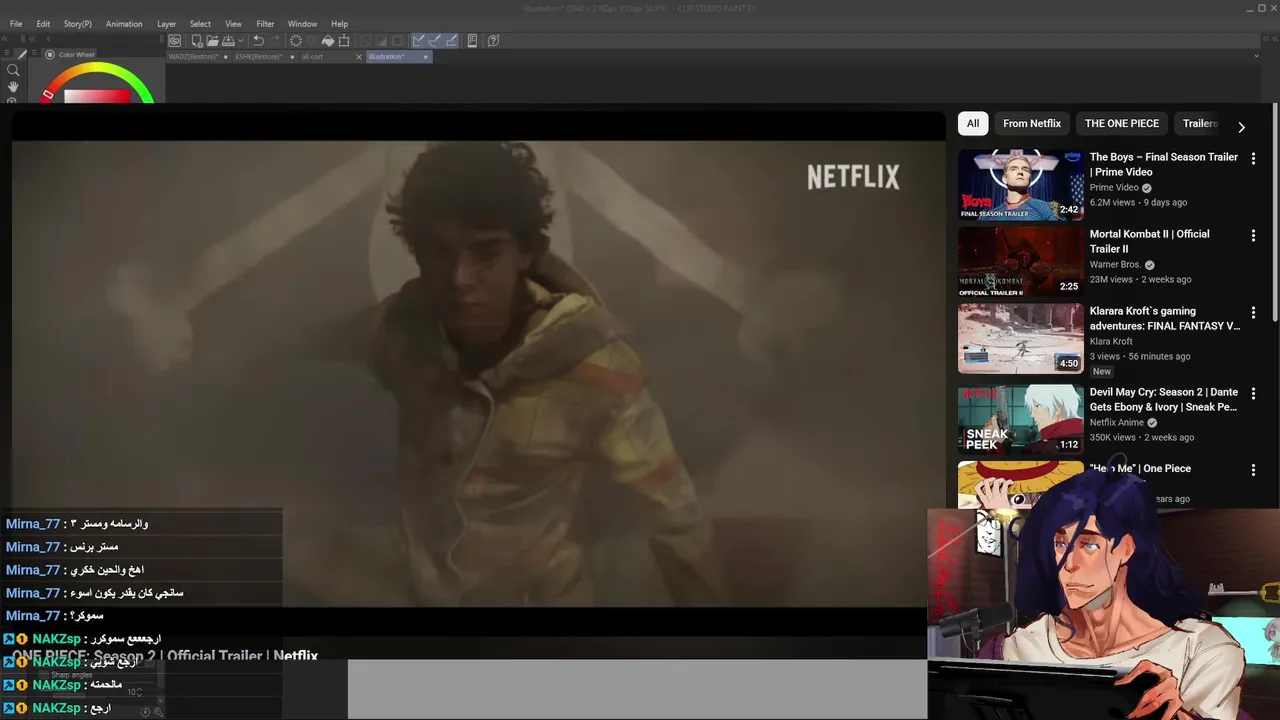Switch to pen sub tool panel icon
Screen dimensions: 1280x720
(x=22, y=55)
